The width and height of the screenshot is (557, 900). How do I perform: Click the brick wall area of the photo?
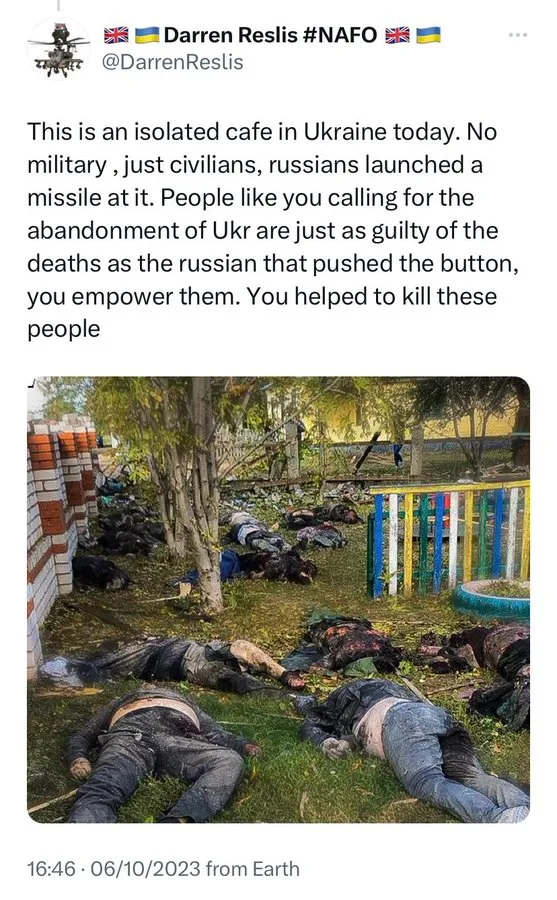[x=53, y=519]
